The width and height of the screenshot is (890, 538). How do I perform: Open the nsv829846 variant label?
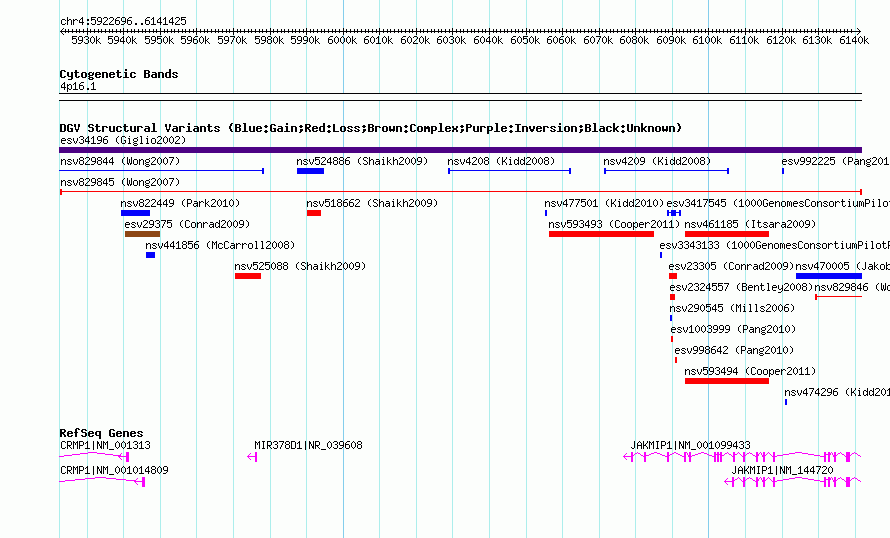click(851, 287)
